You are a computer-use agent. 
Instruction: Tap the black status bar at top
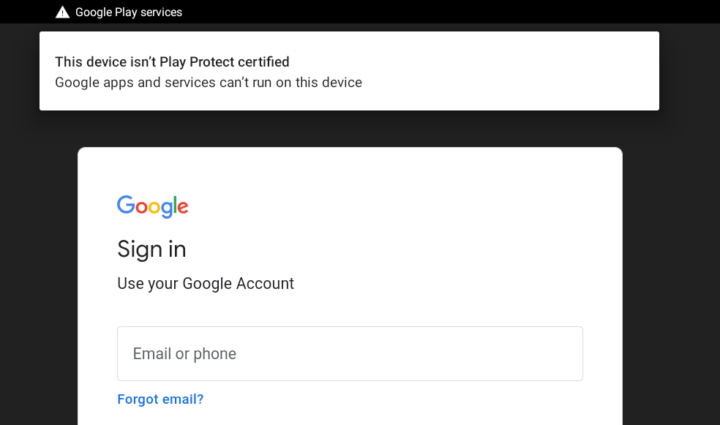point(413,11)
